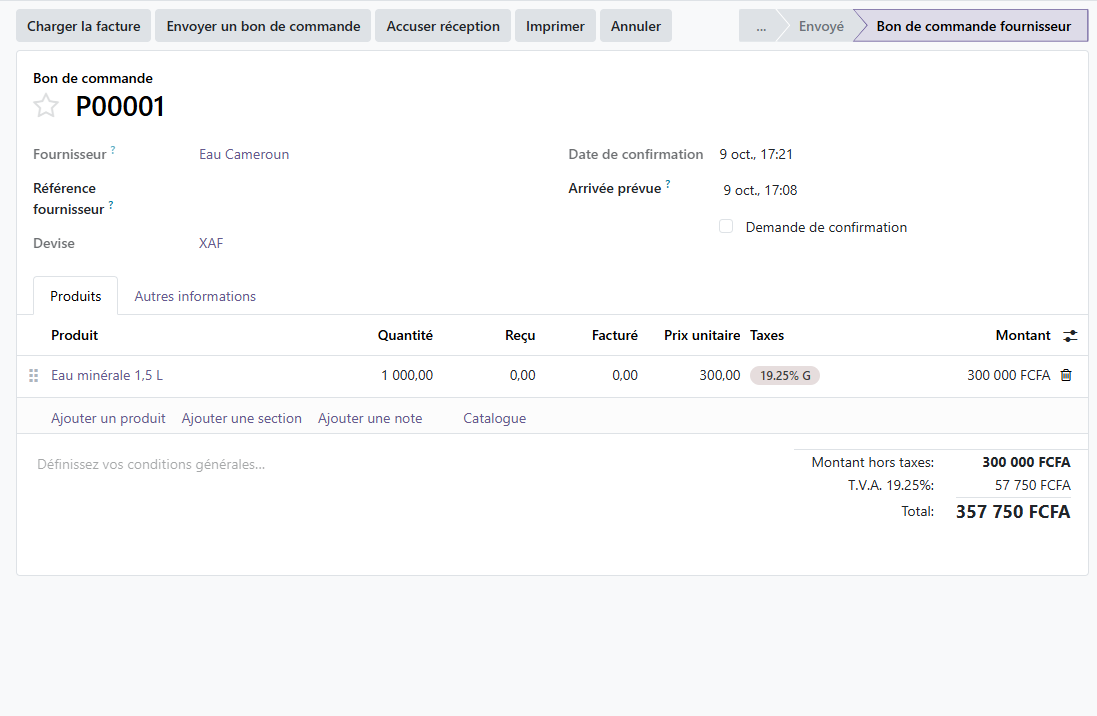Click order number P00001 heading
The width and height of the screenshot is (1097, 716).
pos(120,106)
